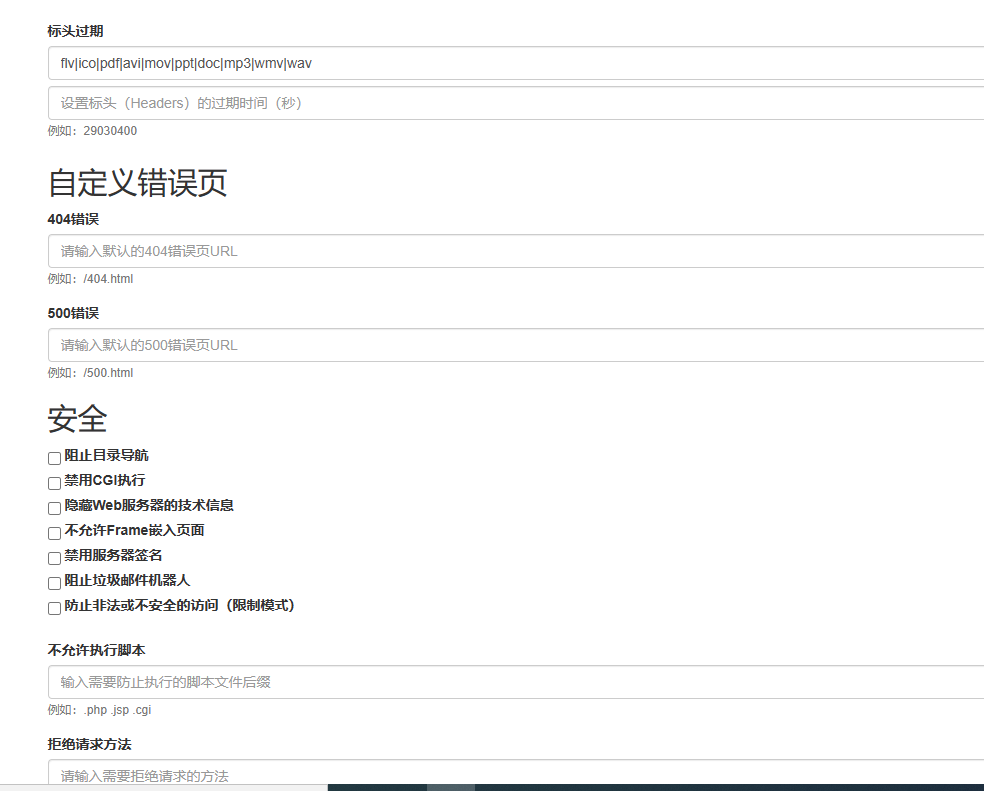The height and width of the screenshot is (791, 984).
Task: Focus the 不允许执行脚本 file suffix field
Action: pos(516,682)
